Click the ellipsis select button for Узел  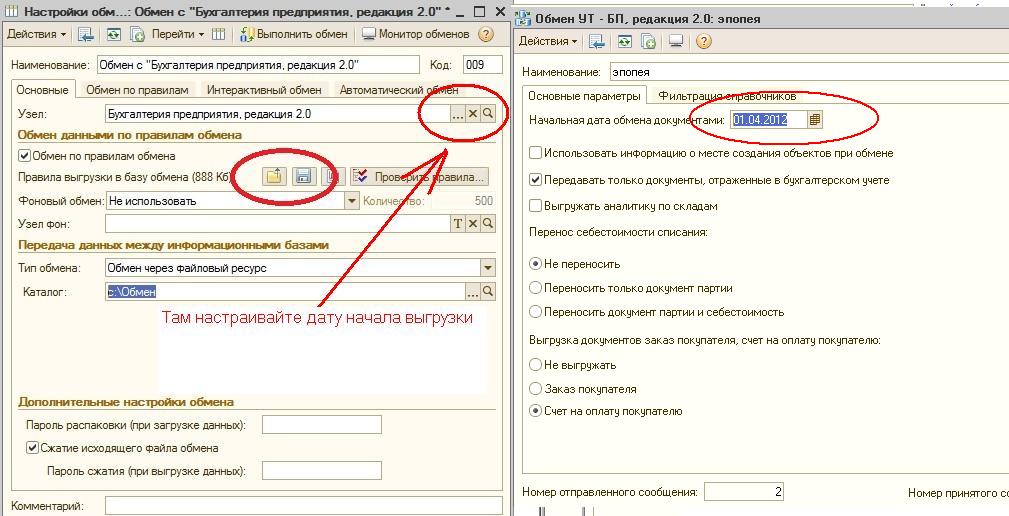click(x=458, y=114)
